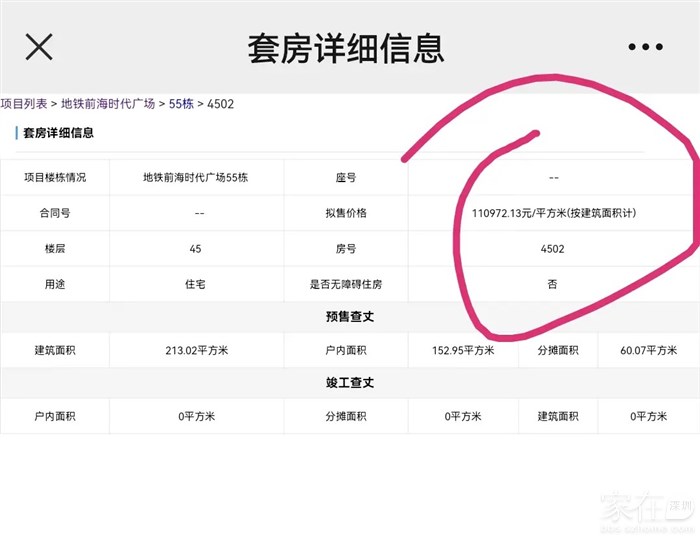This screenshot has height=536, width=700.
Task: Close the page with the X icon
Action: 39,47
